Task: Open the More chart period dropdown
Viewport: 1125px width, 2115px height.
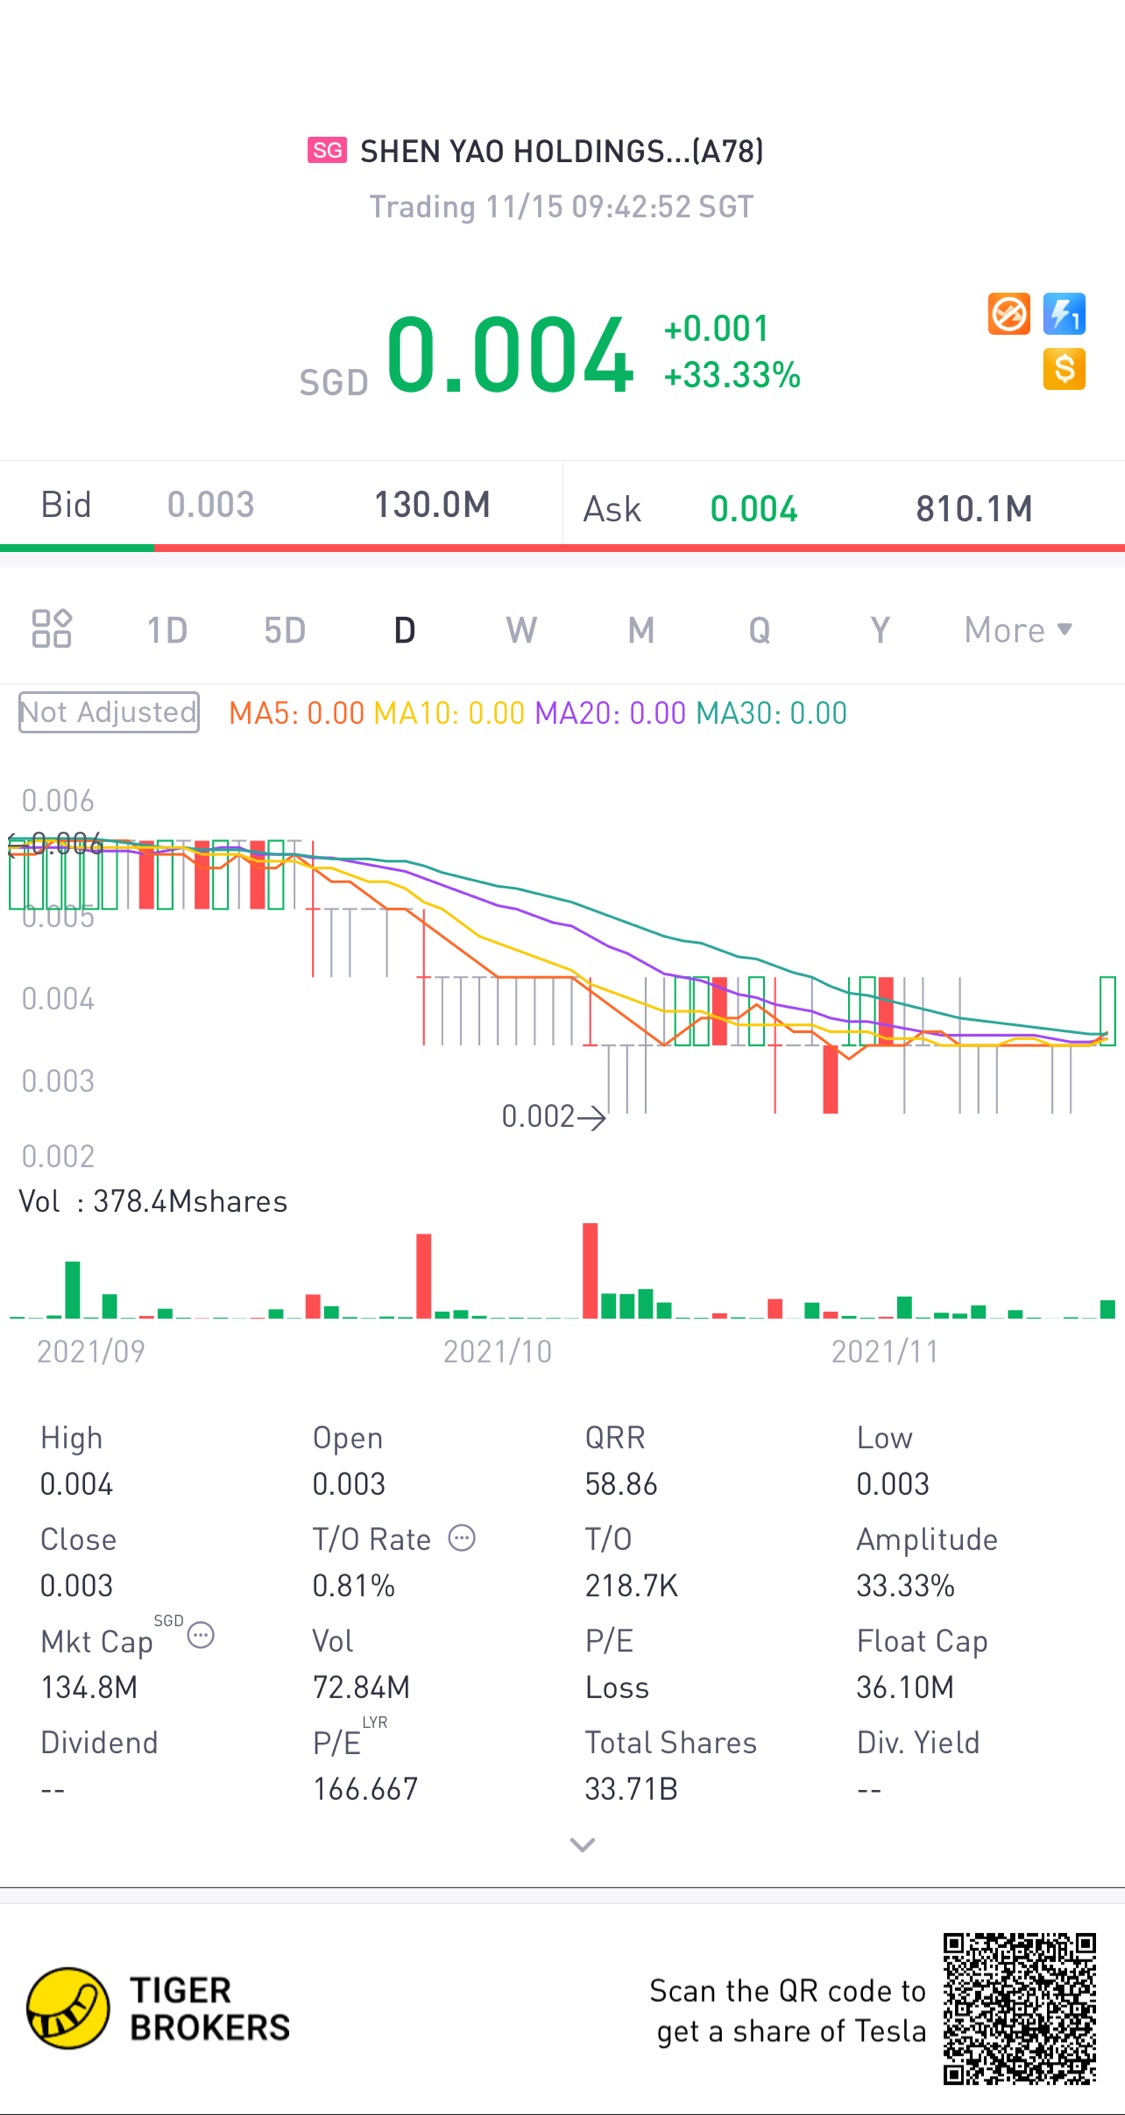Action: coord(1018,630)
